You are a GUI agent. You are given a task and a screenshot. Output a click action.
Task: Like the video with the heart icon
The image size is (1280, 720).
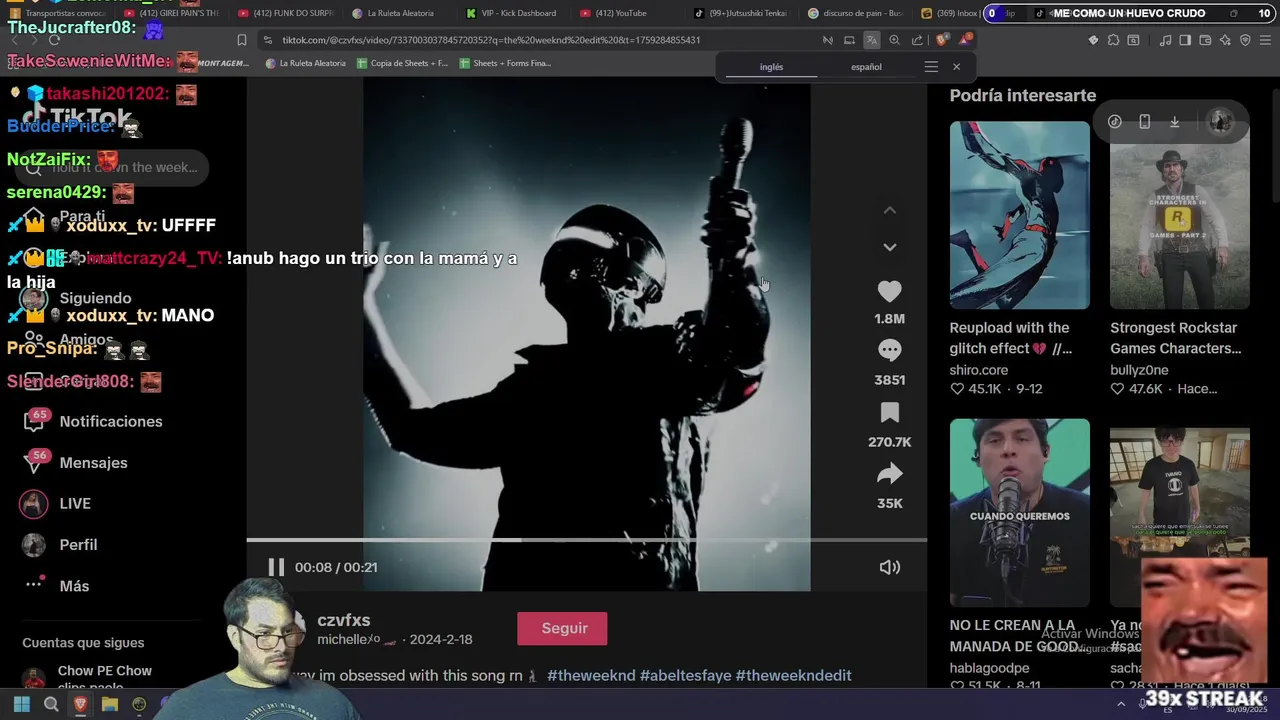pyautogui.click(x=889, y=291)
